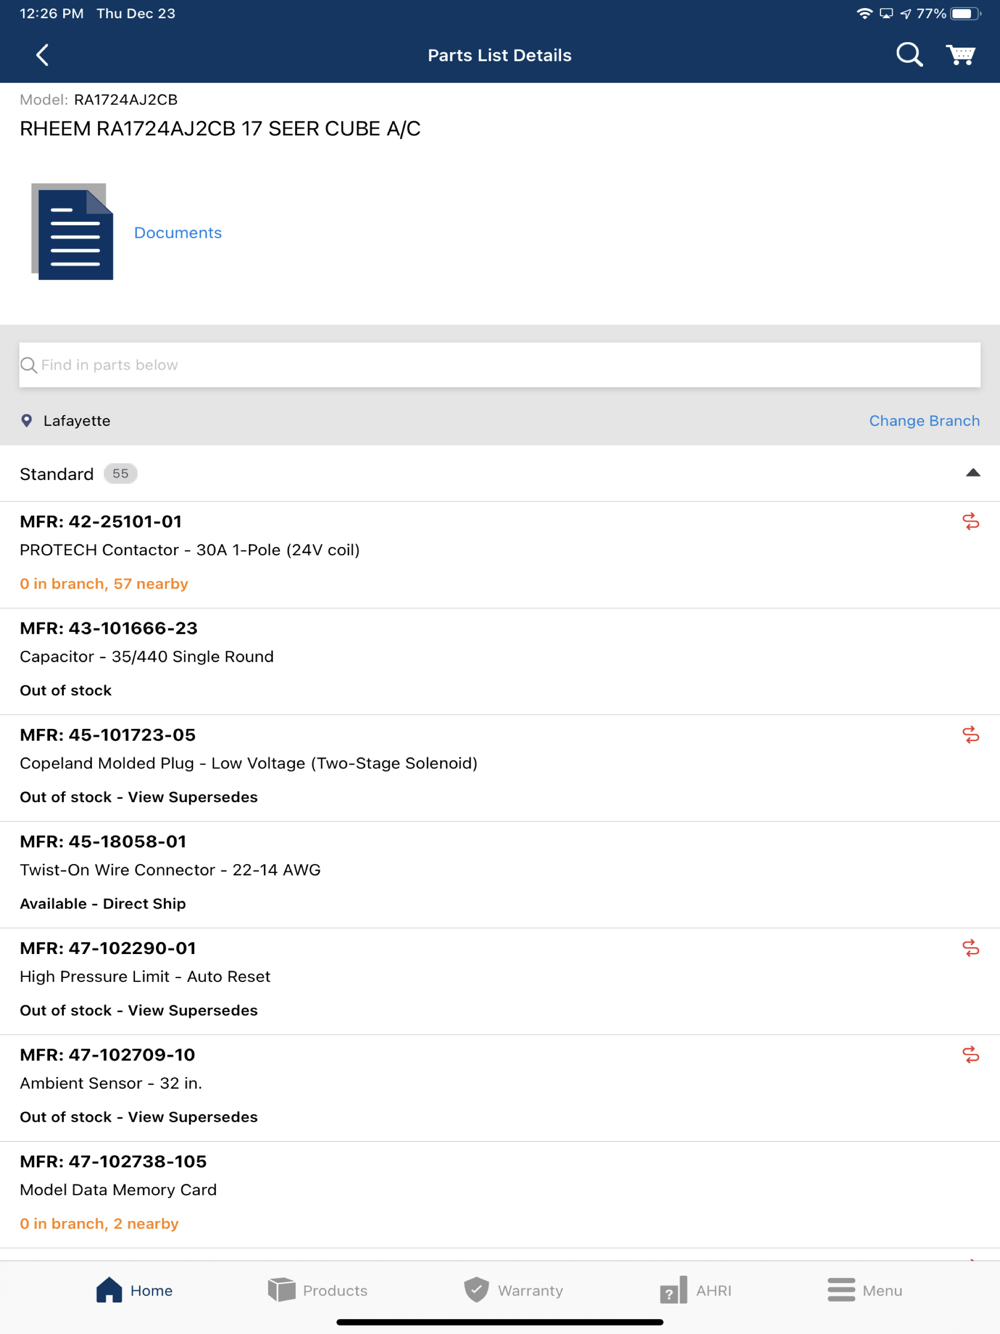Tap 0 in branch, 57 nearby availability

[104, 584]
